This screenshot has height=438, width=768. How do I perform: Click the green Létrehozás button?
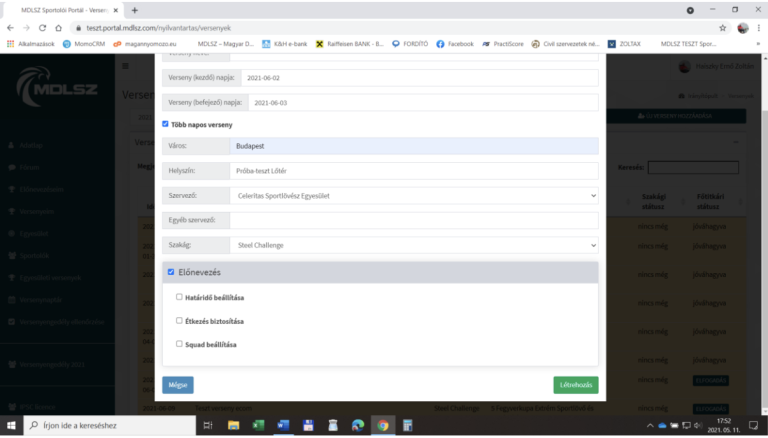[575, 385]
